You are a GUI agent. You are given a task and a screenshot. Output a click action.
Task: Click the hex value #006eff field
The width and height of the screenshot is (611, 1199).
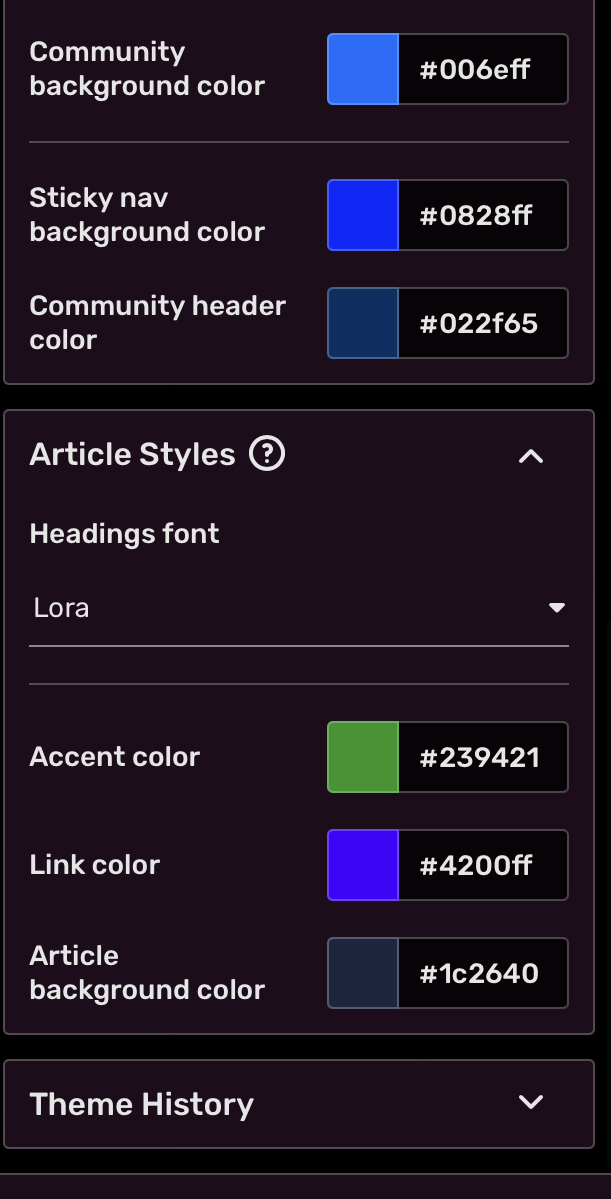[484, 68]
